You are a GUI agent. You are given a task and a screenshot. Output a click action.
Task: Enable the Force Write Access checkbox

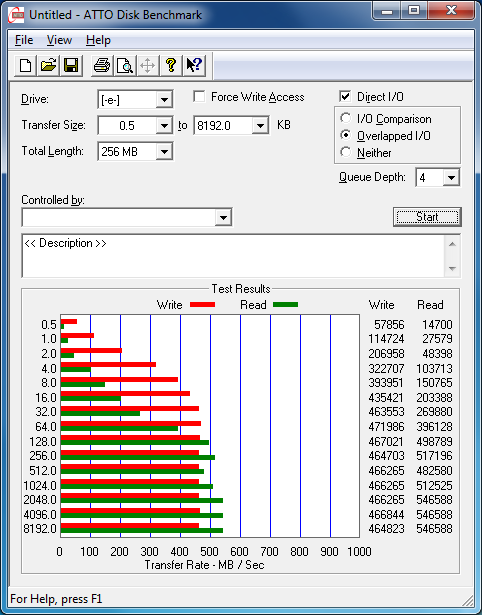pyautogui.click(x=199, y=96)
